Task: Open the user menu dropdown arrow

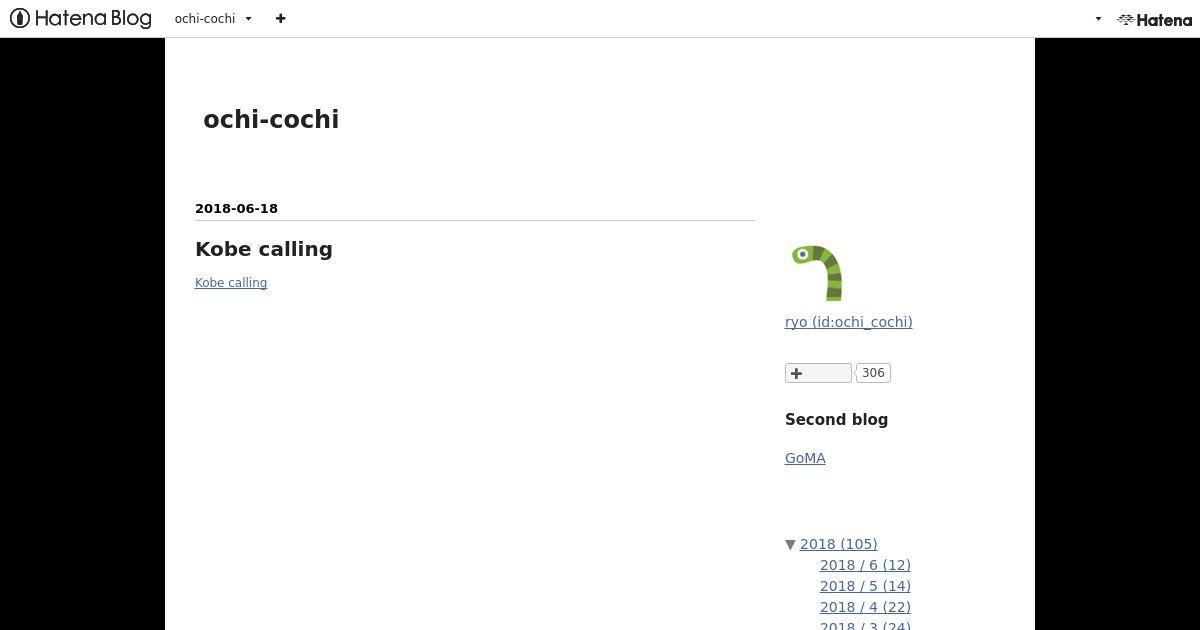Action: click(1098, 19)
